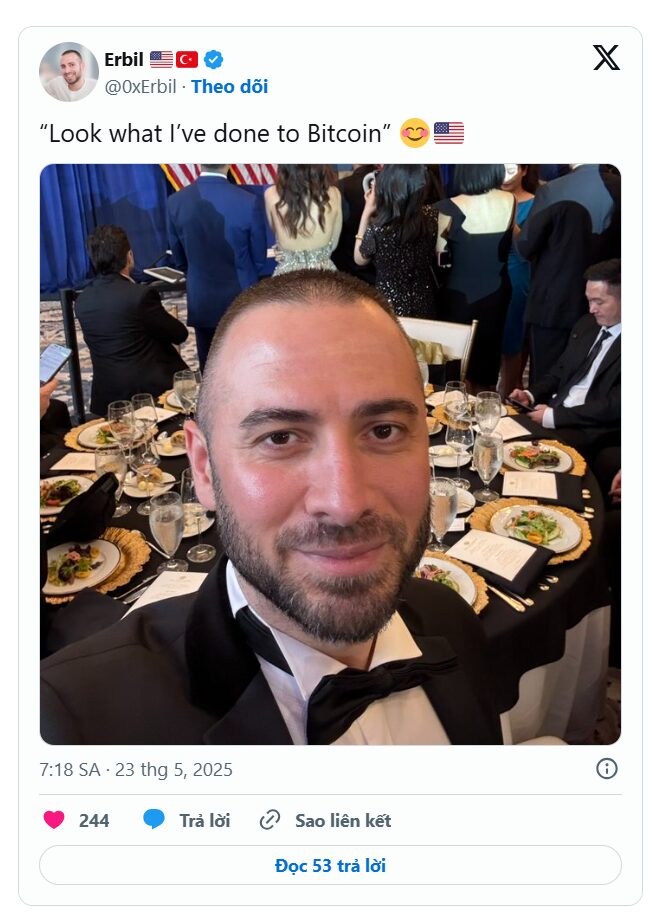Click the blue verified badge
Screen dimensions: 653x920
(214, 59)
